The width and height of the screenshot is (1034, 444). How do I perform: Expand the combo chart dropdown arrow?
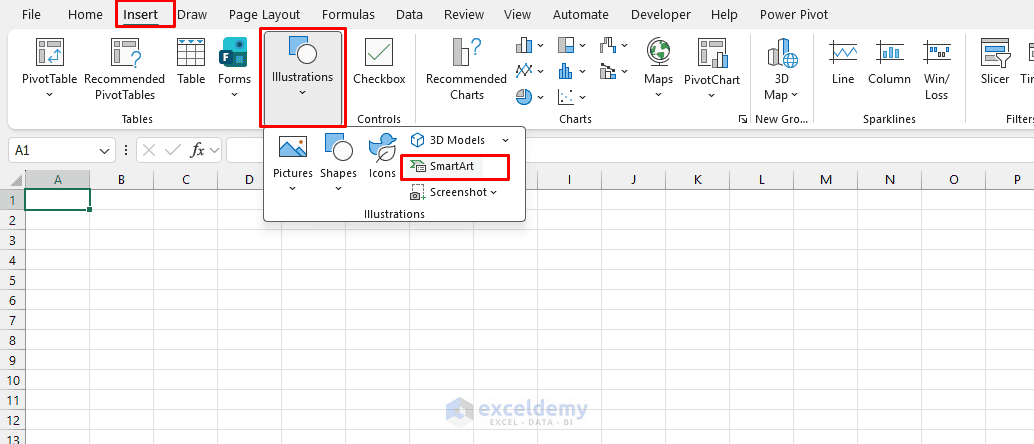point(624,71)
